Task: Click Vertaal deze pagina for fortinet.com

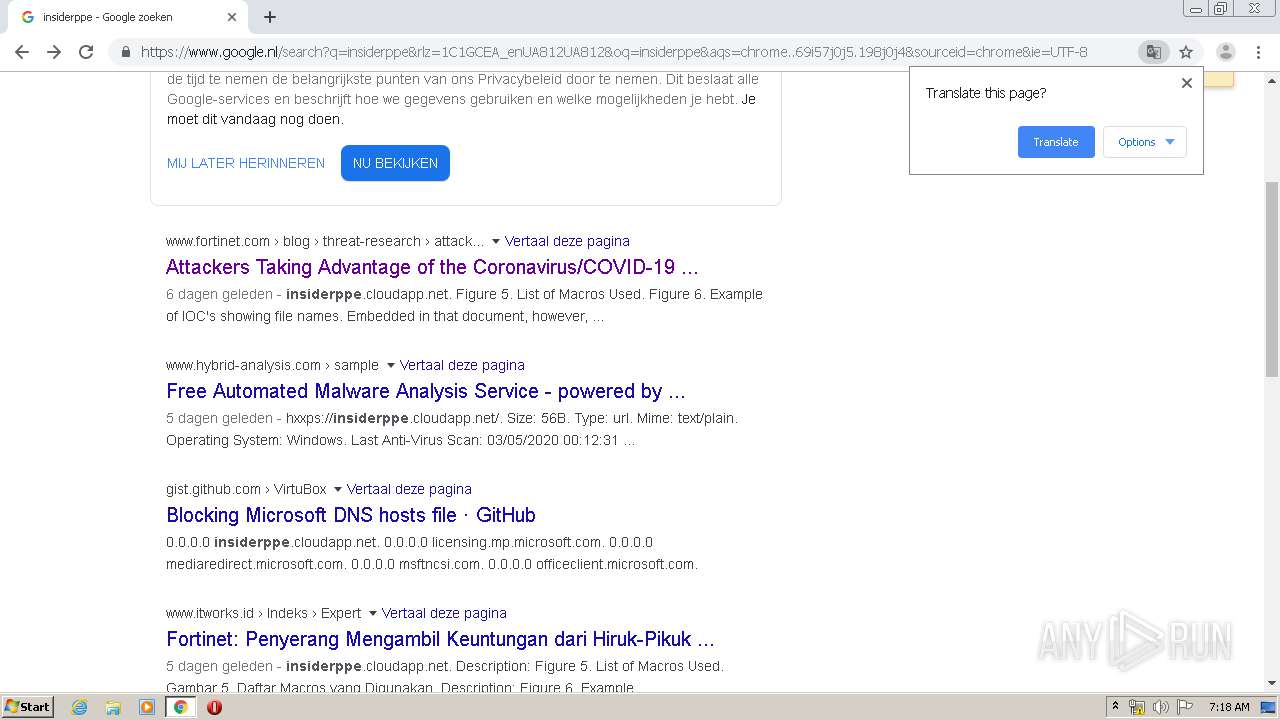Action: point(567,241)
